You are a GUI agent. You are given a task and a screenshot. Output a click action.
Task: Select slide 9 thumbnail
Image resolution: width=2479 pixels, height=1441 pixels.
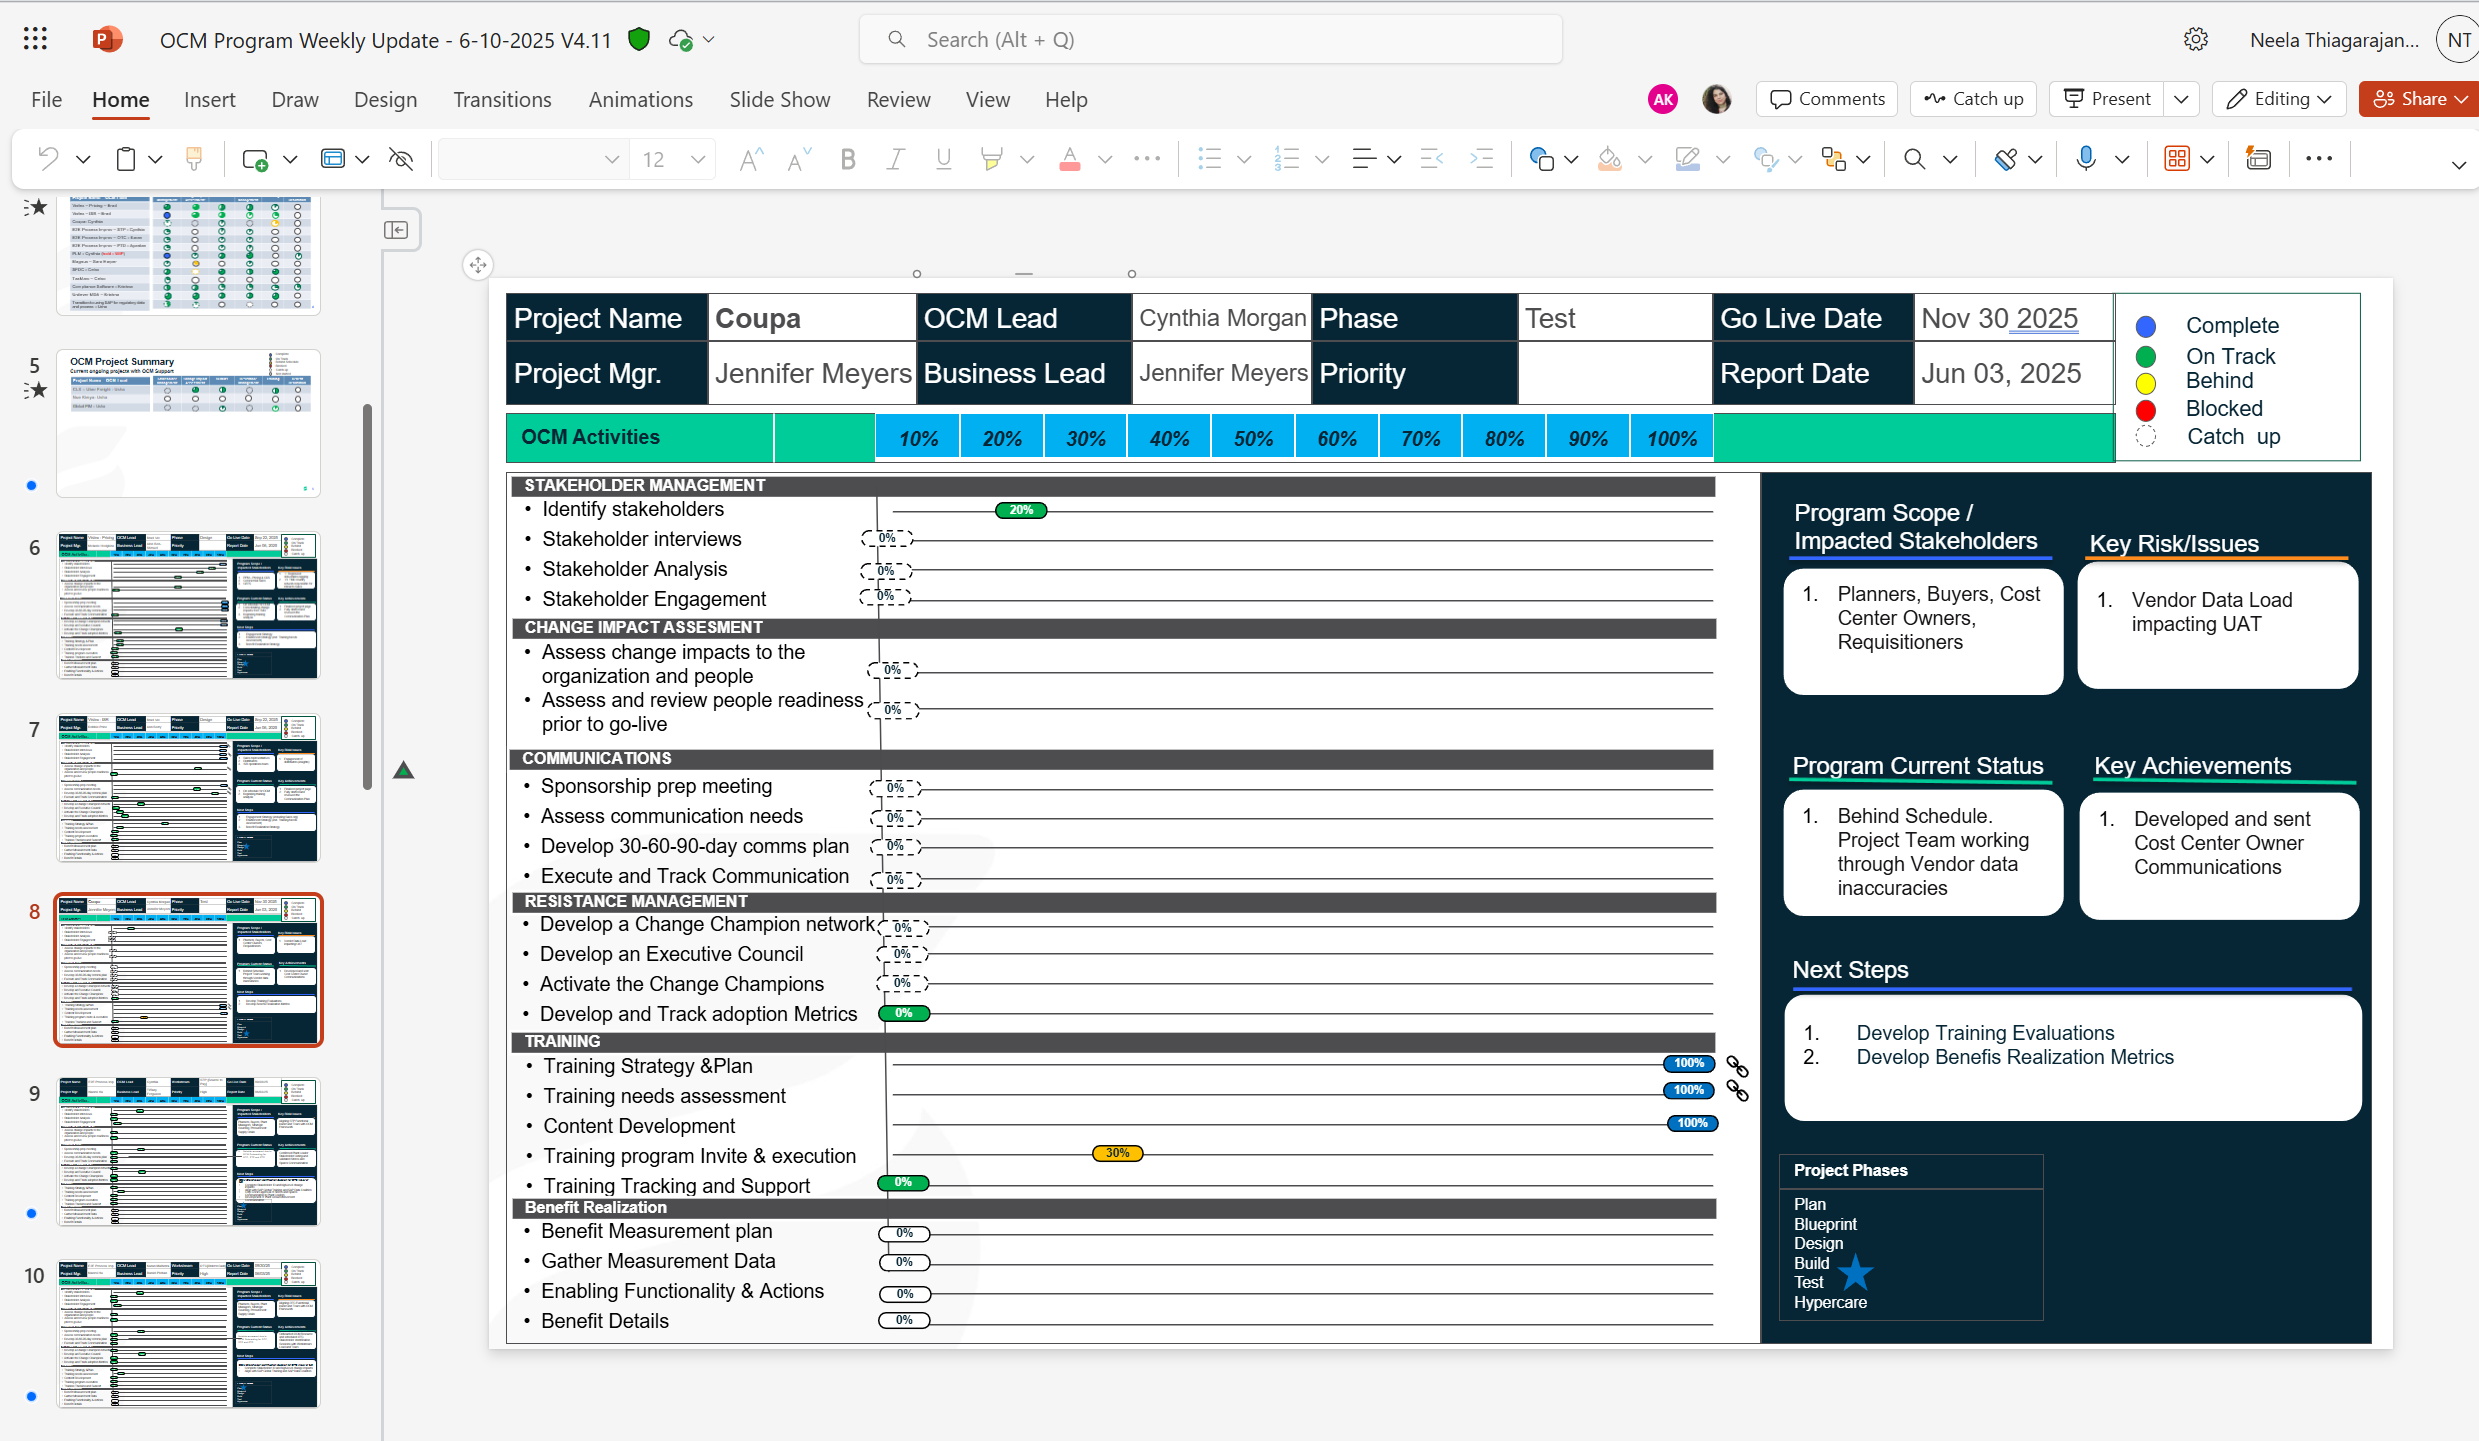click(188, 1152)
